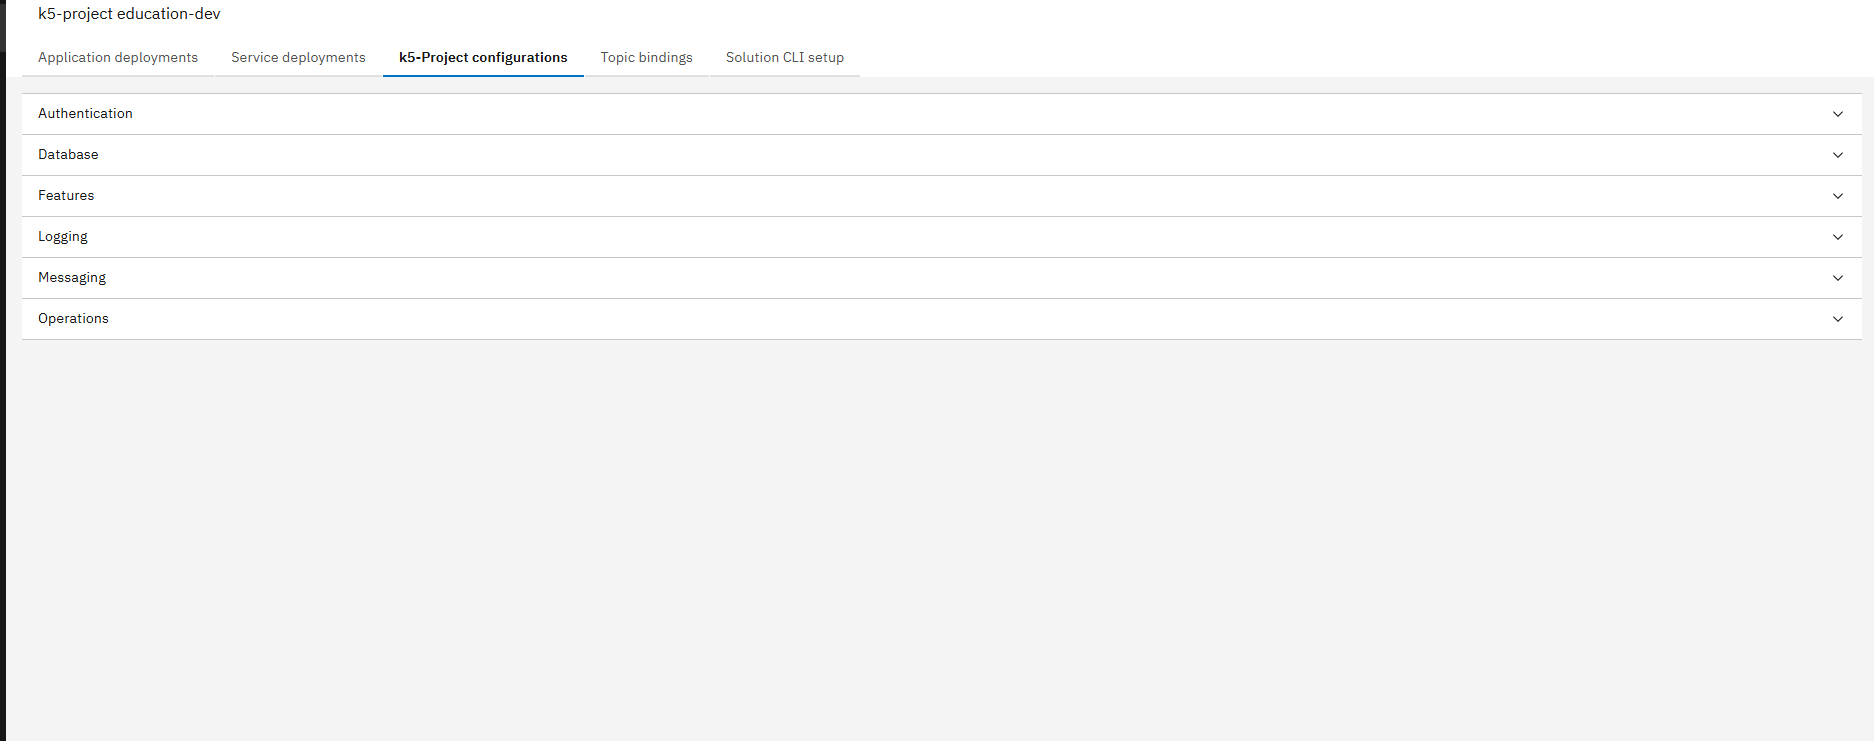Image resolution: width=1874 pixels, height=741 pixels.
Task: Expand the Authentication section label
Action: pyautogui.click(x=85, y=114)
